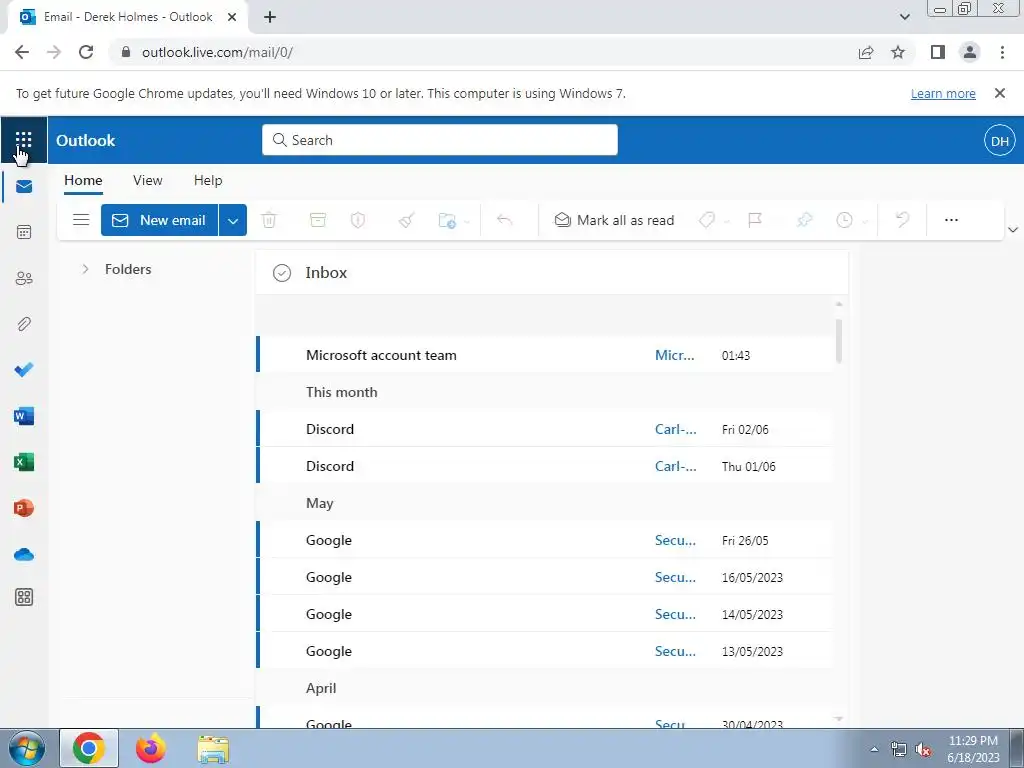Open the Google email dated 14/05/2023
The width and height of the screenshot is (1024, 768).
(x=545, y=614)
